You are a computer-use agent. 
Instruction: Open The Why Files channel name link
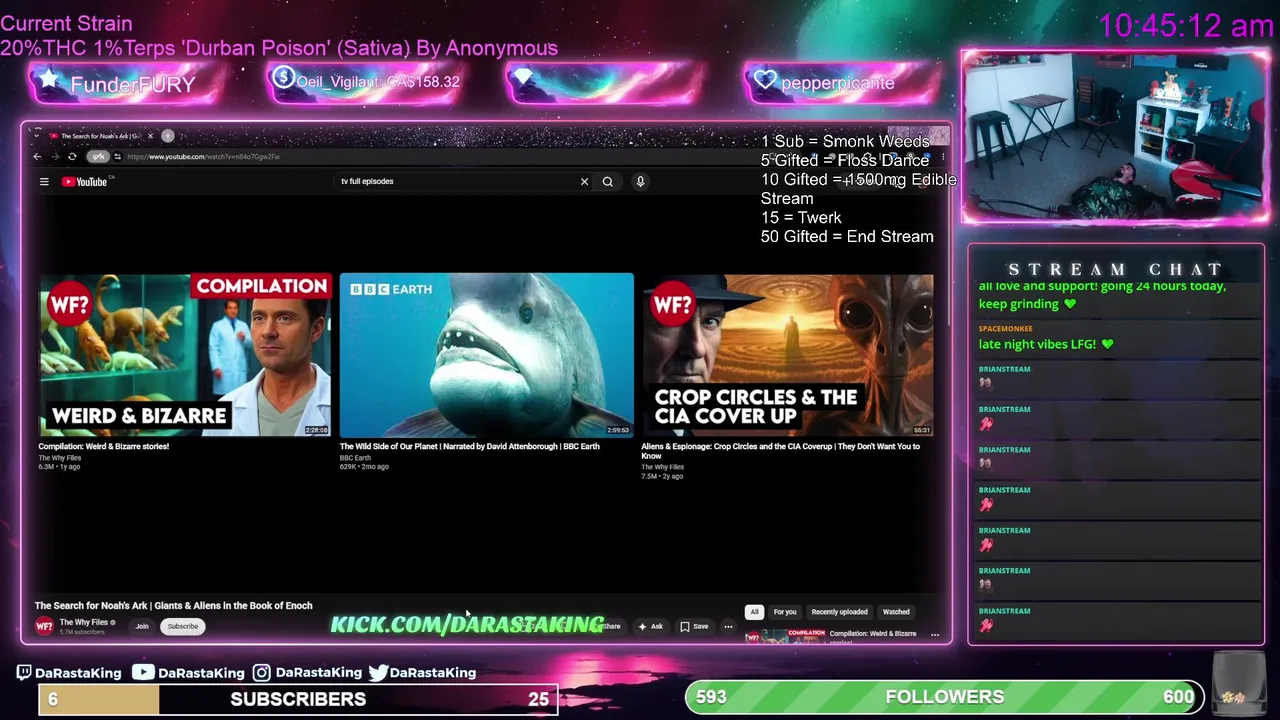click(84, 622)
